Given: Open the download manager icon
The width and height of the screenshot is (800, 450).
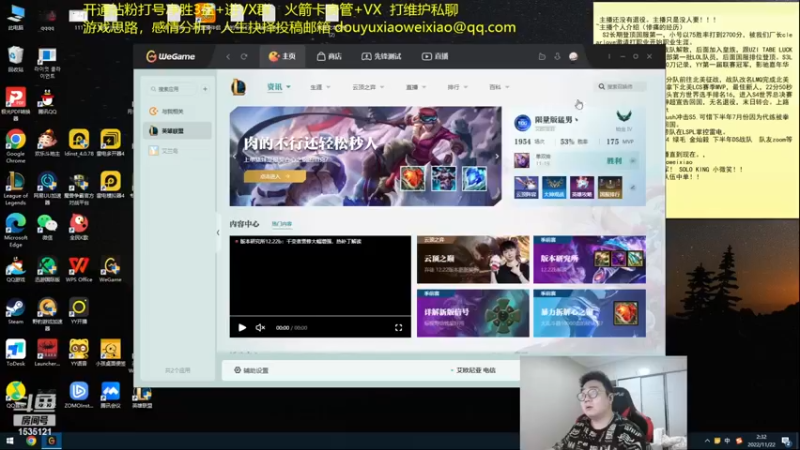Looking at the screenshot, I should click(557, 56).
